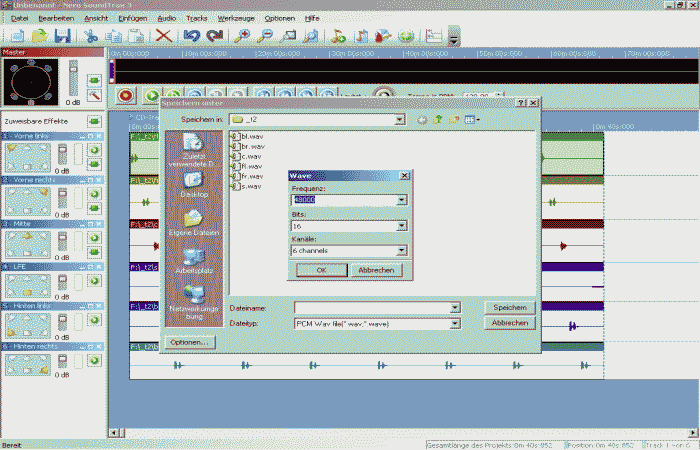The image size is (700, 450).
Task: Open the Werkzeuge menu
Action: [235, 18]
